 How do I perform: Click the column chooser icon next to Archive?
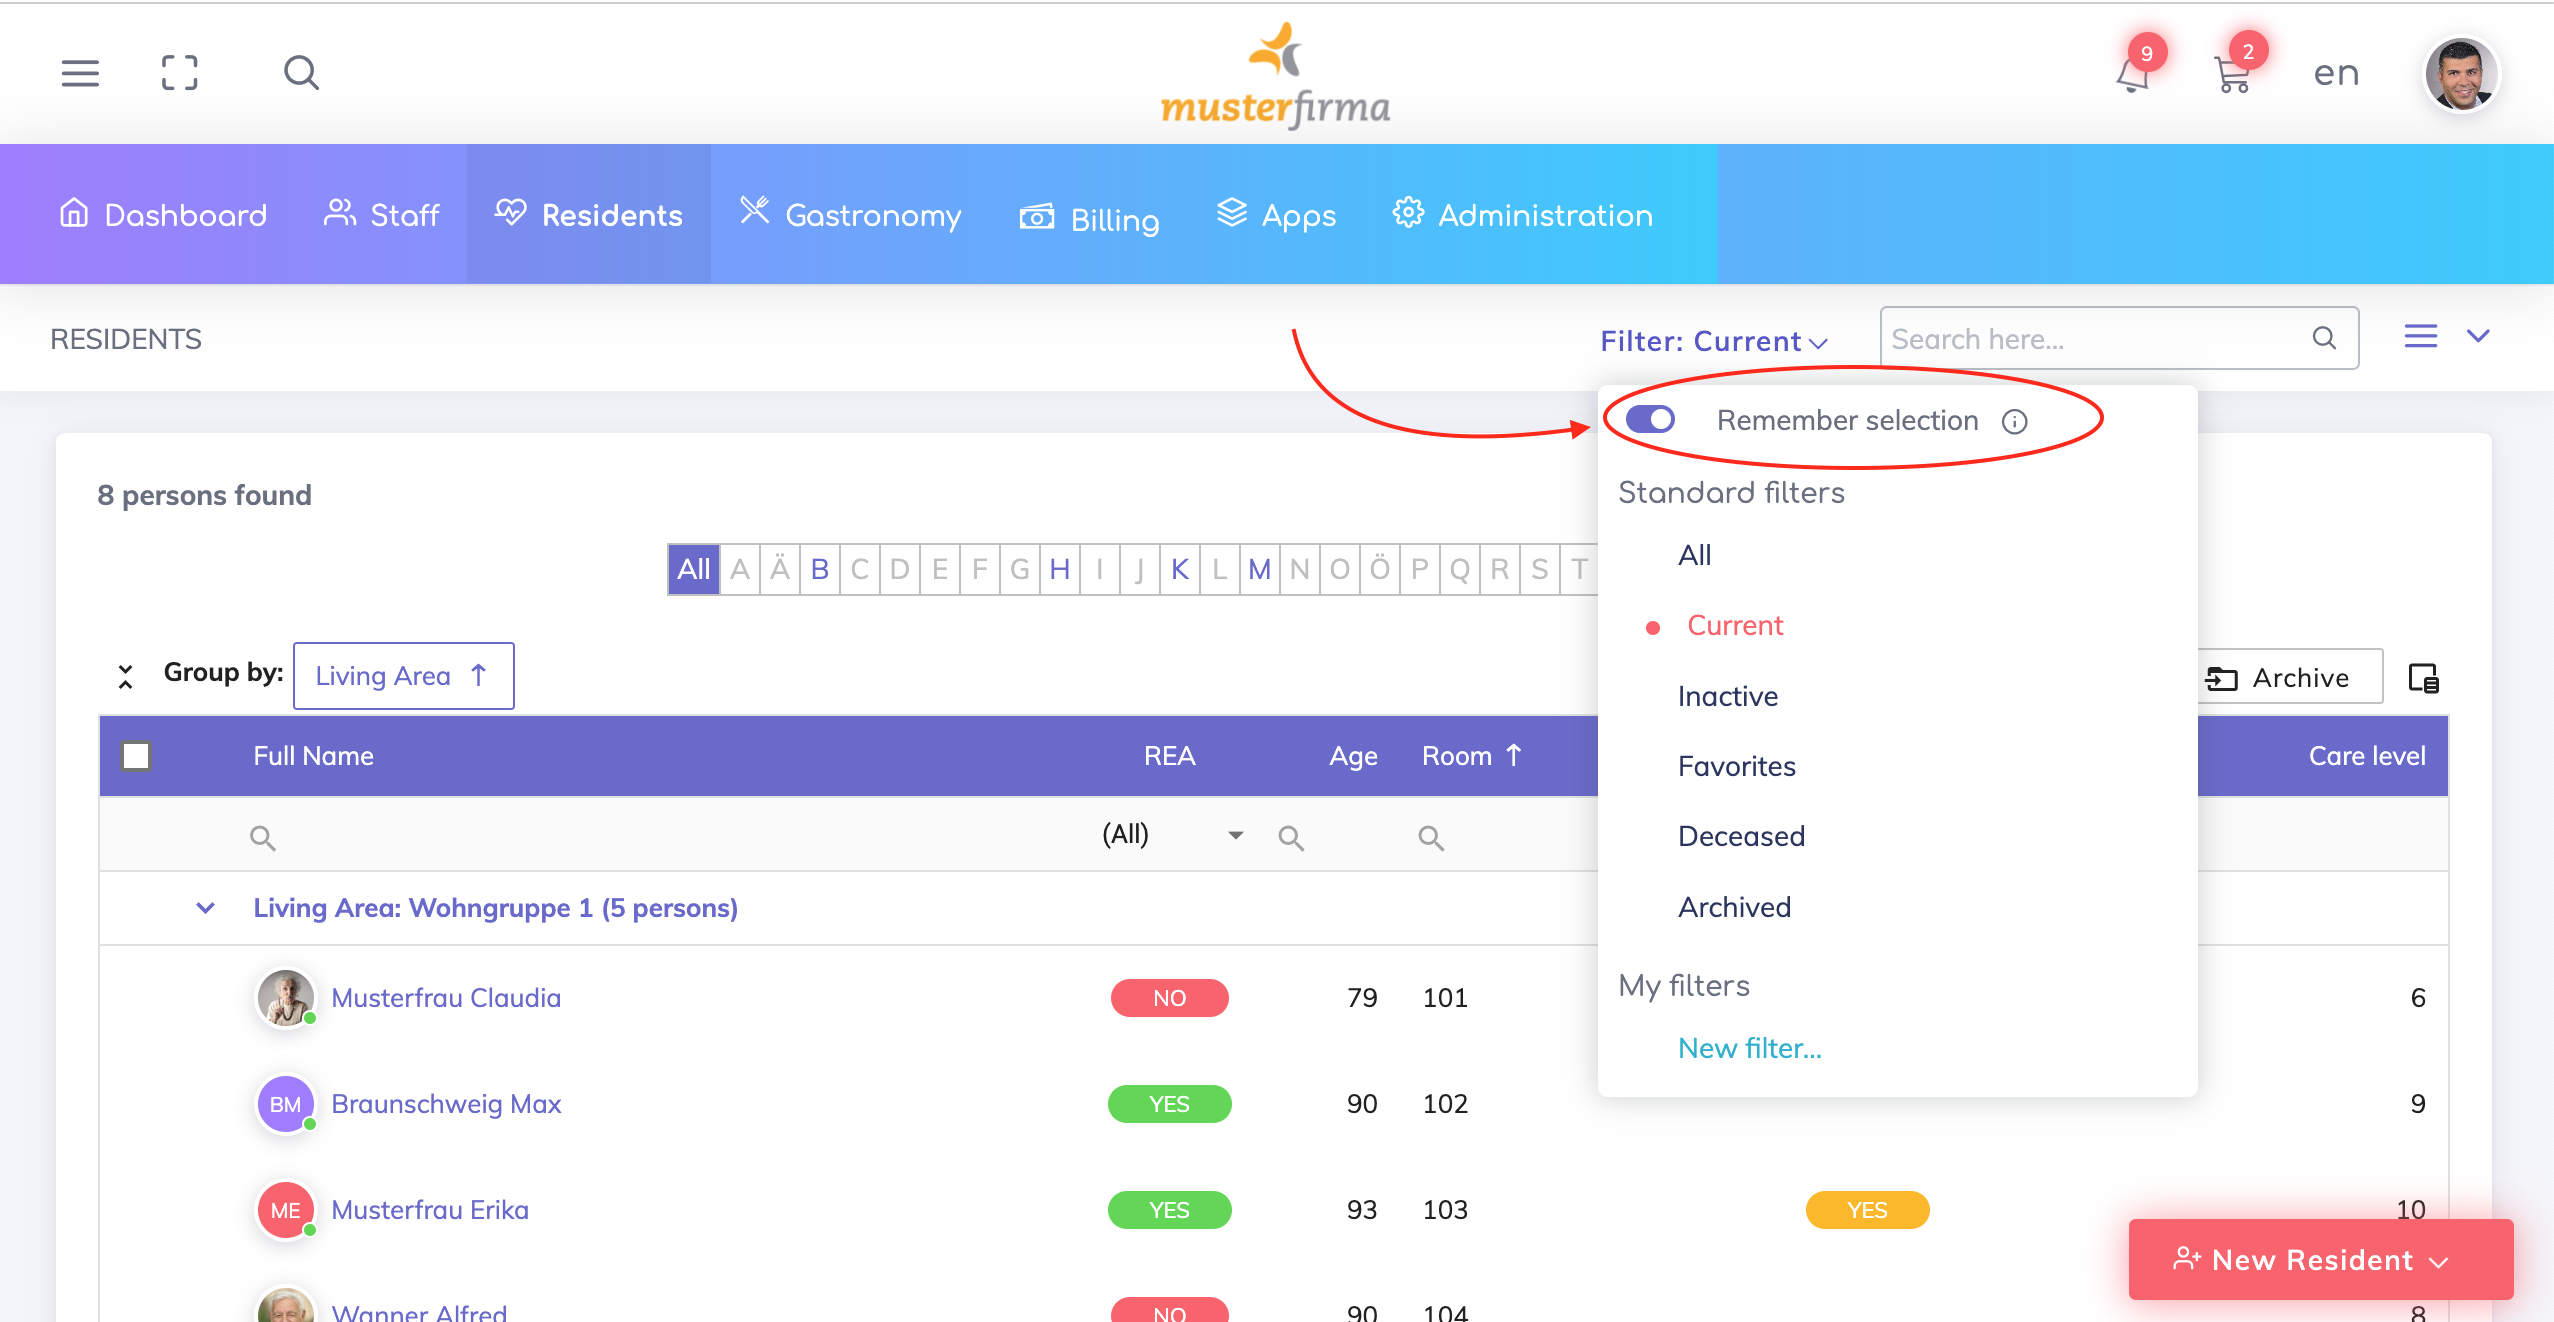tap(2423, 678)
